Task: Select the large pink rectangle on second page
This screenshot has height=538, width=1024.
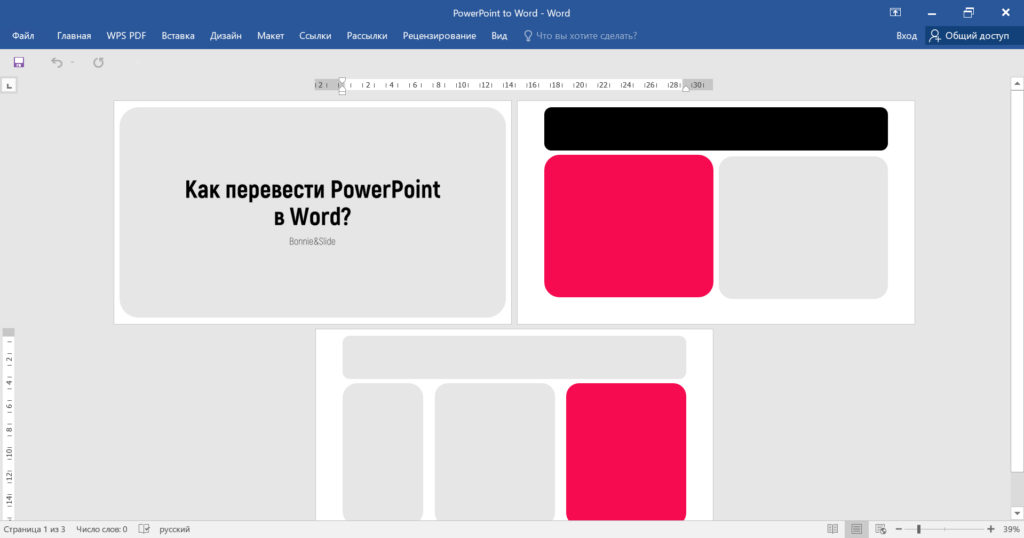Action: pyautogui.click(x=628, y=226)
